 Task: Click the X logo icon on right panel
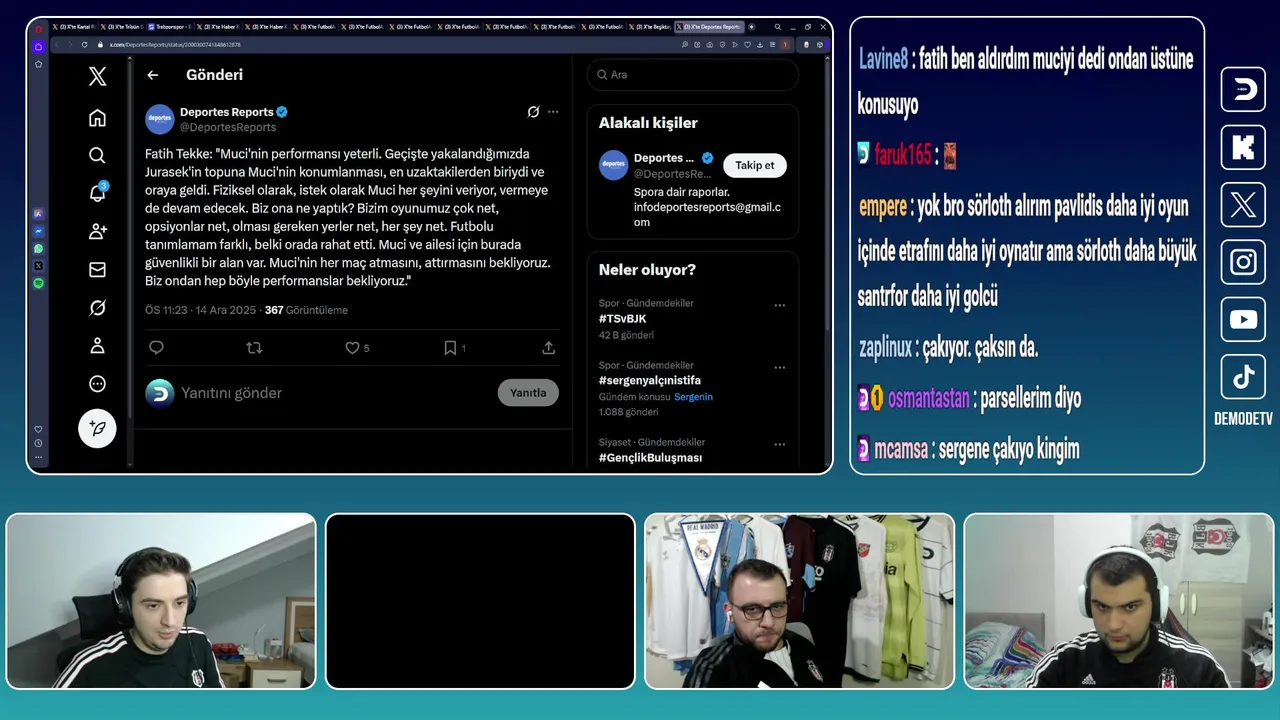(x=1243, y=205)
